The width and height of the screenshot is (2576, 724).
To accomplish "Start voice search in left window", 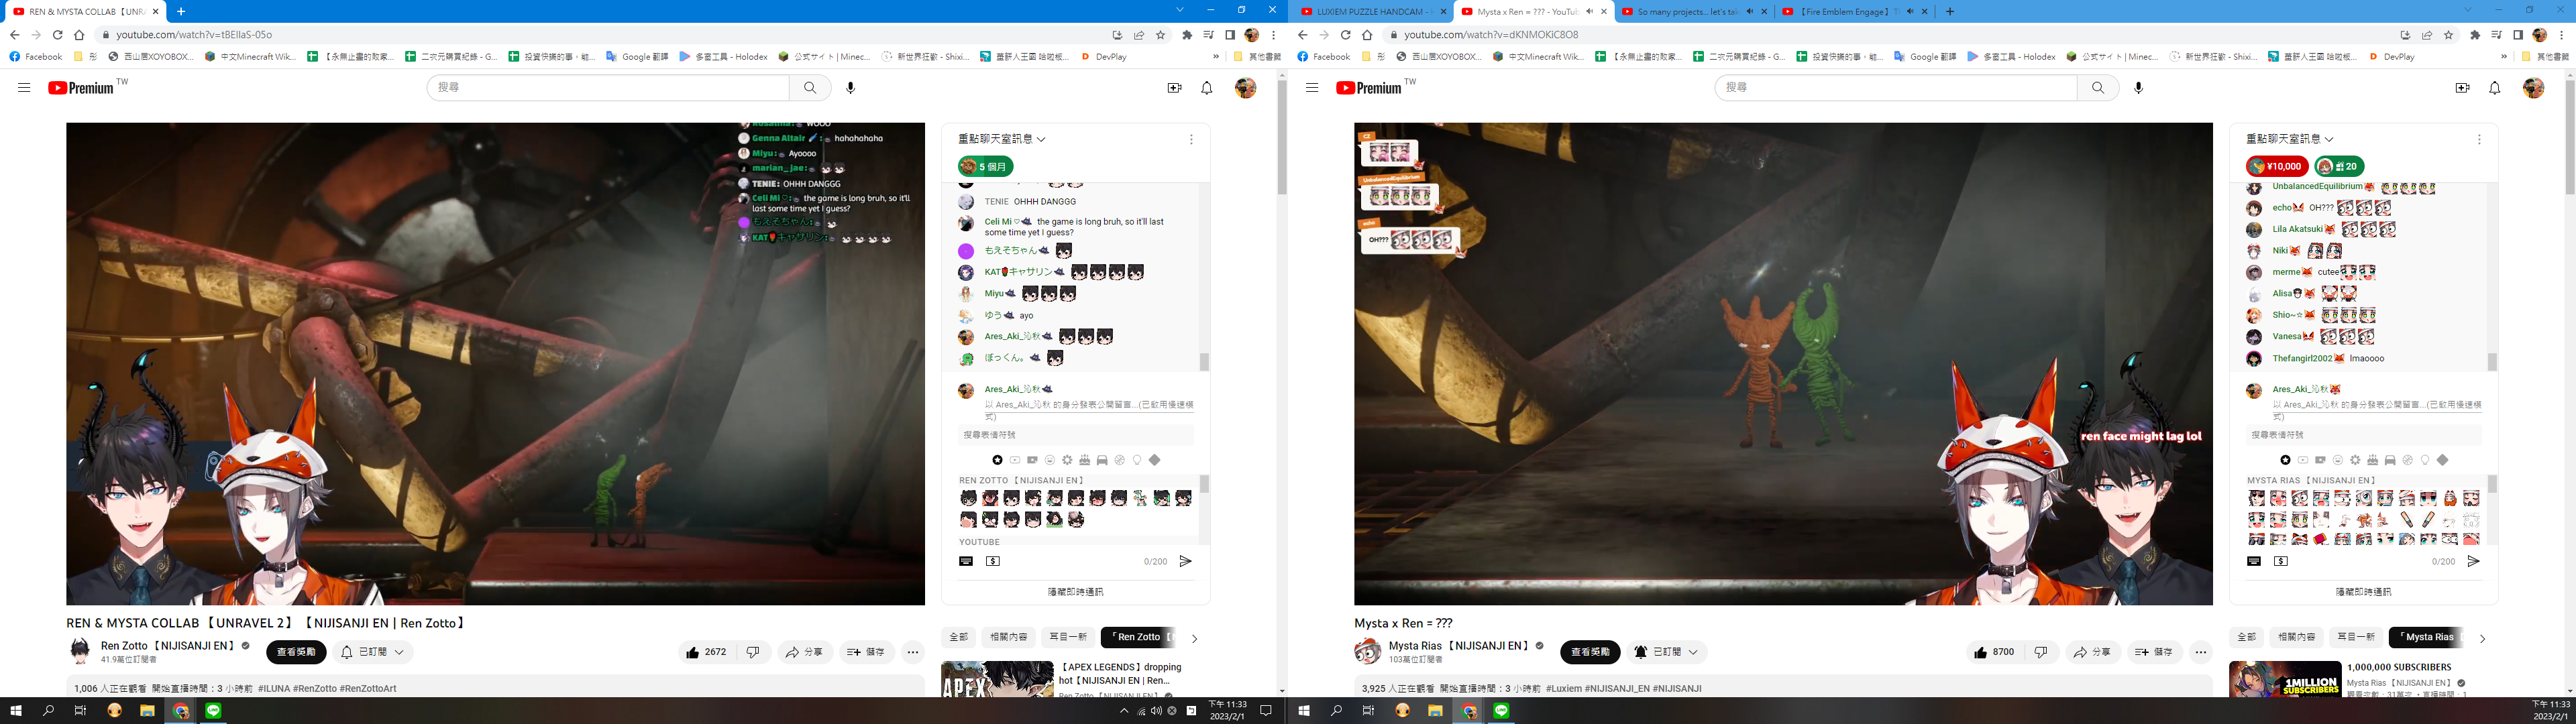I will point(850,88).
